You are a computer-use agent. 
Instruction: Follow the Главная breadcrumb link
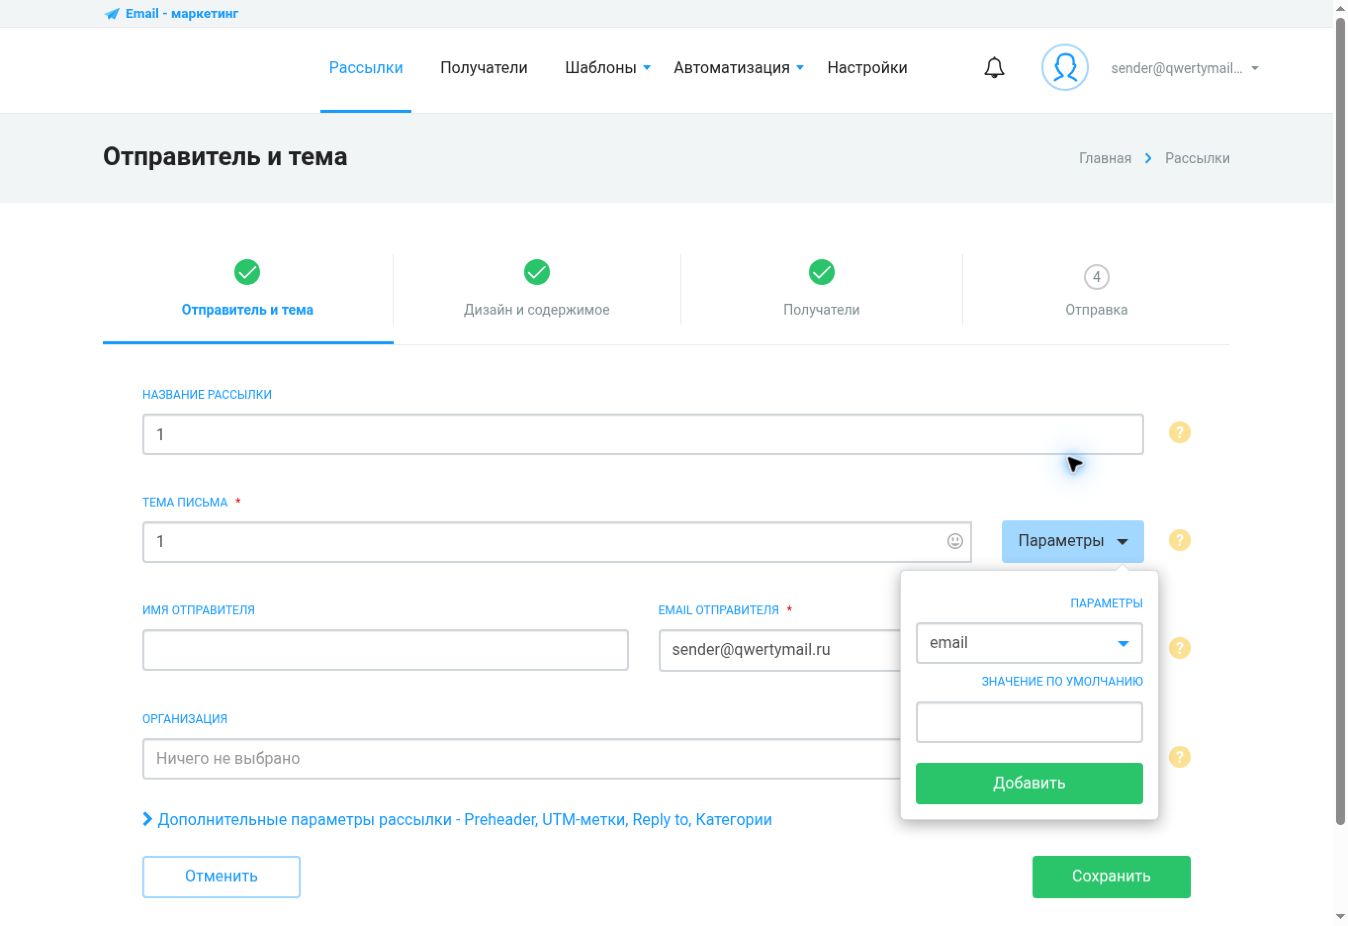[x=1105, y=158]
